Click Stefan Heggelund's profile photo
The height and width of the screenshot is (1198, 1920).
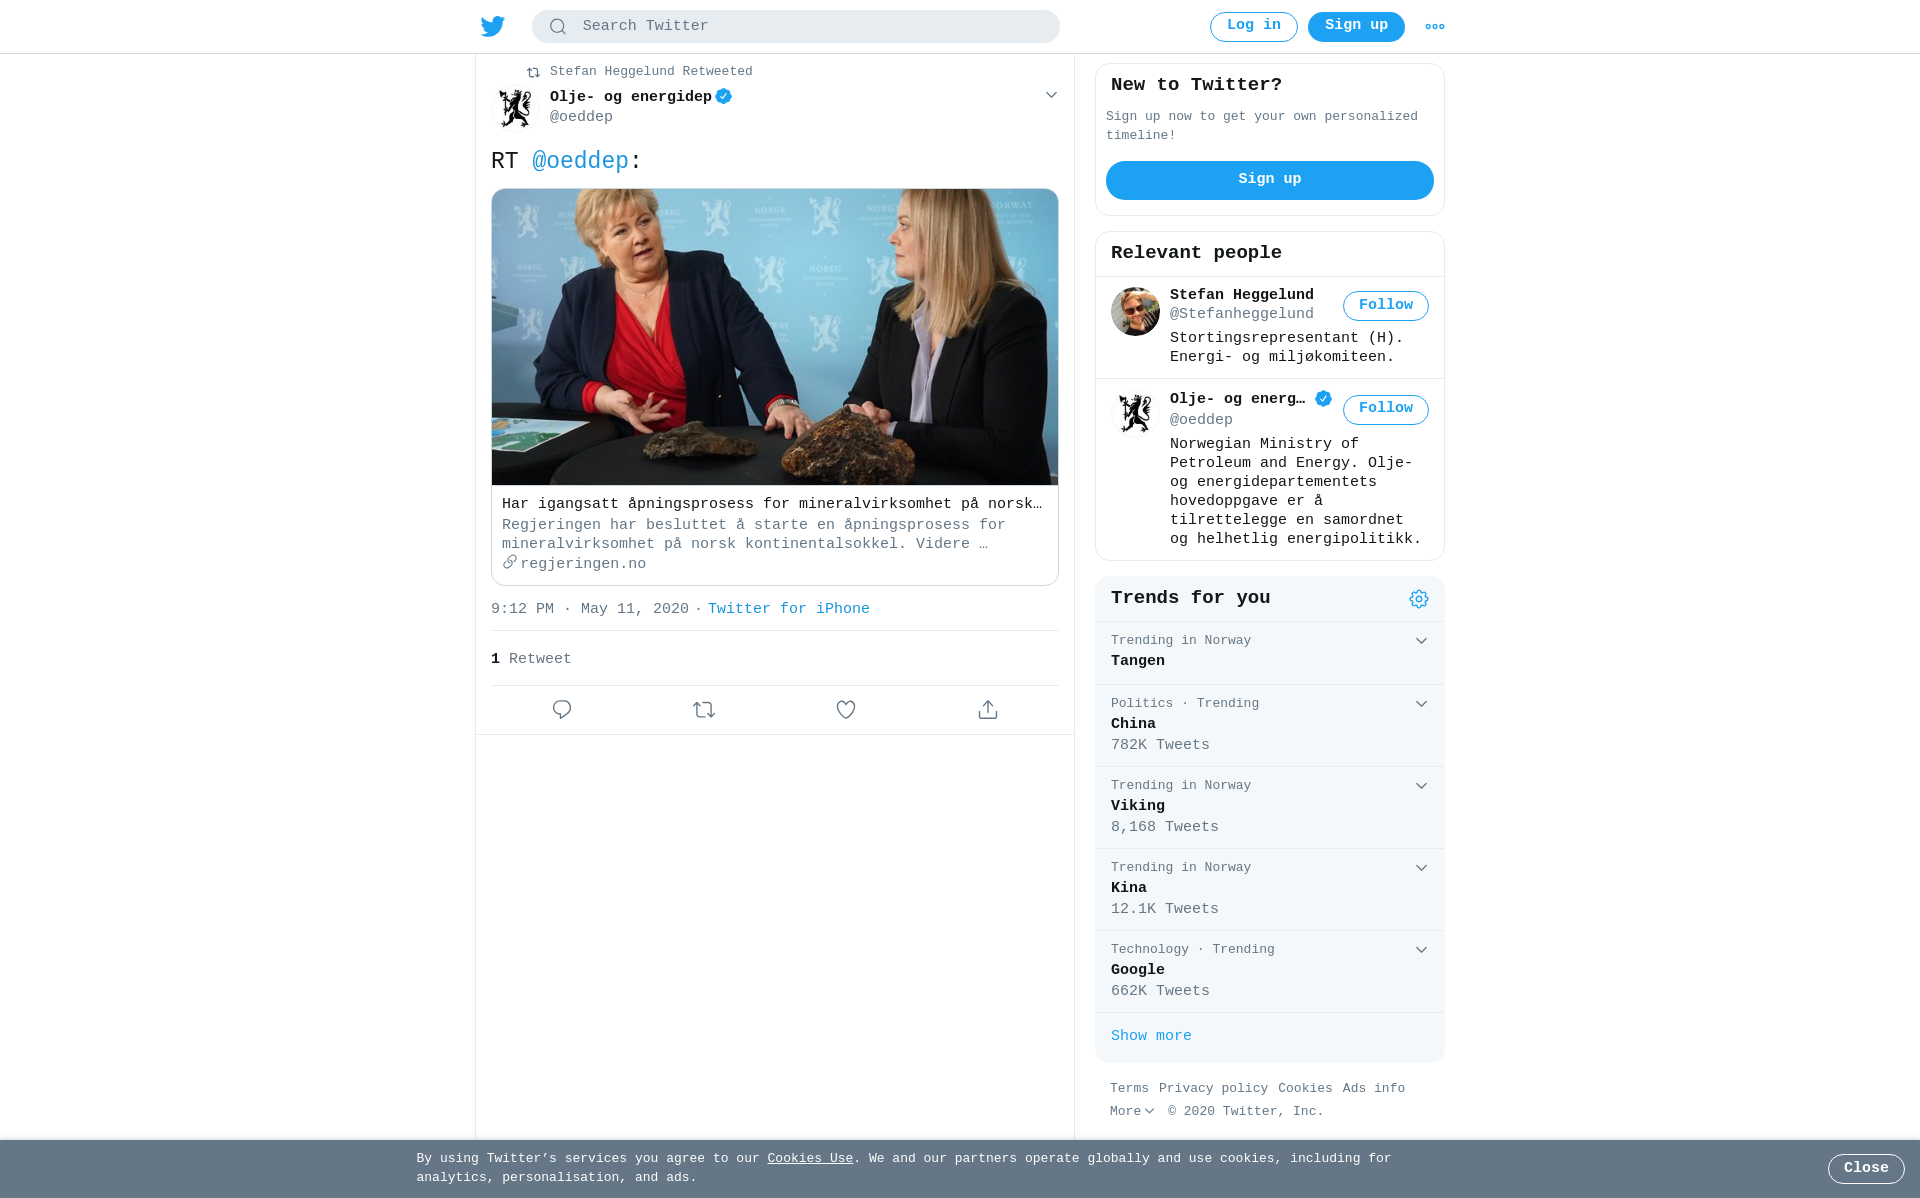point(1135,312)
